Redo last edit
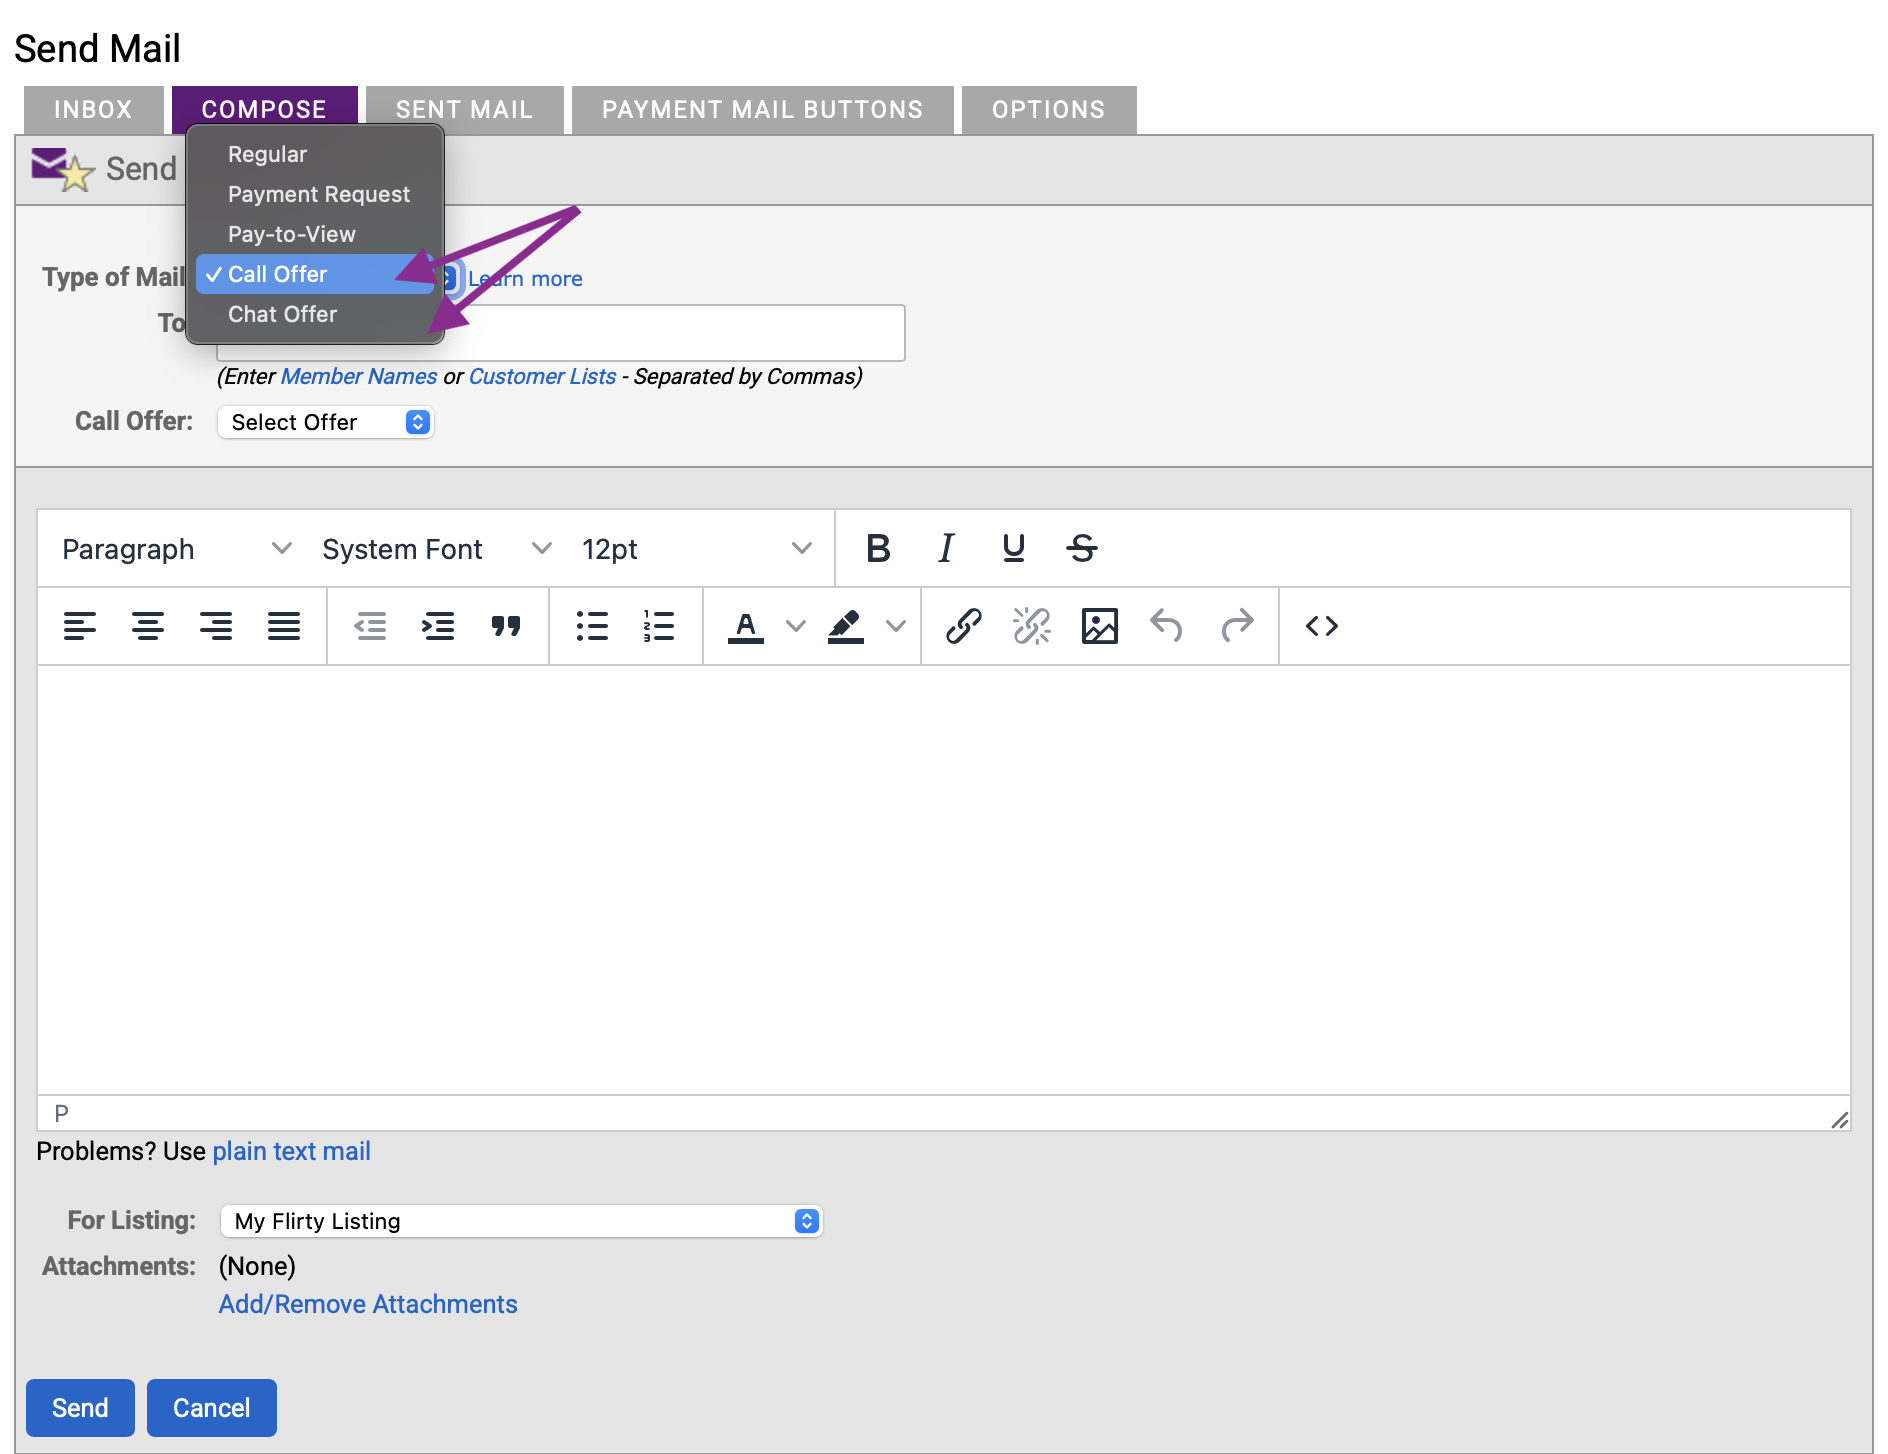Screen dimensions: 1888x1454 pyautogui.click(x=1237, y=626)
